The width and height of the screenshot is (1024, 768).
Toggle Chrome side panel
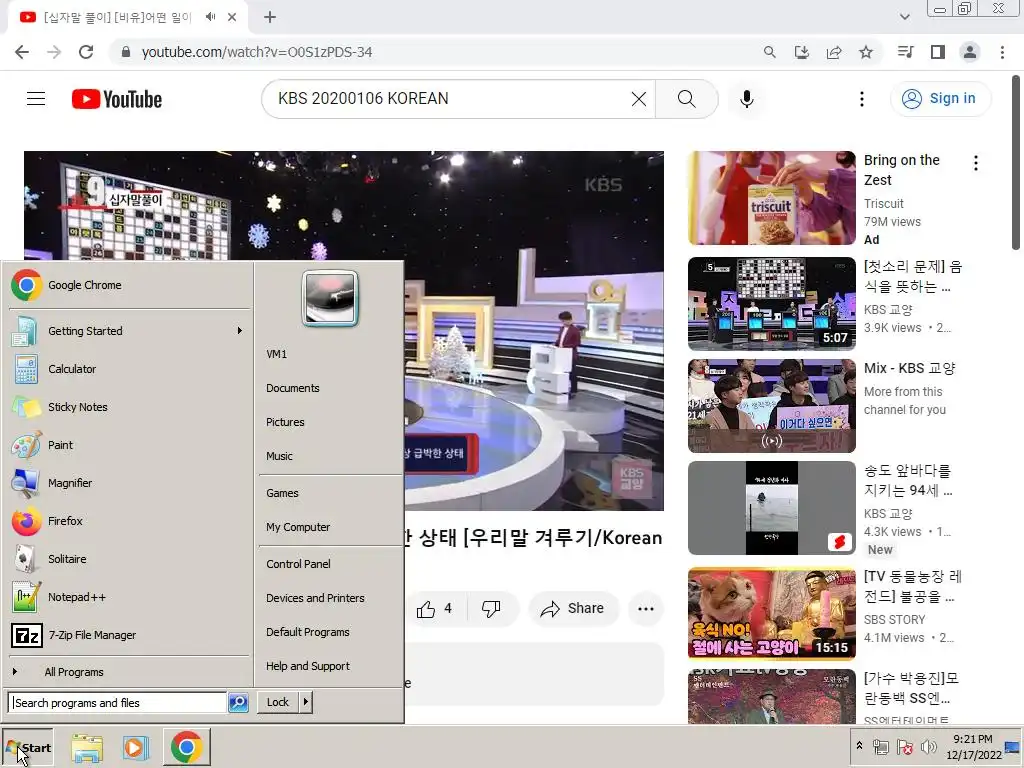click(x=938, y=52)
